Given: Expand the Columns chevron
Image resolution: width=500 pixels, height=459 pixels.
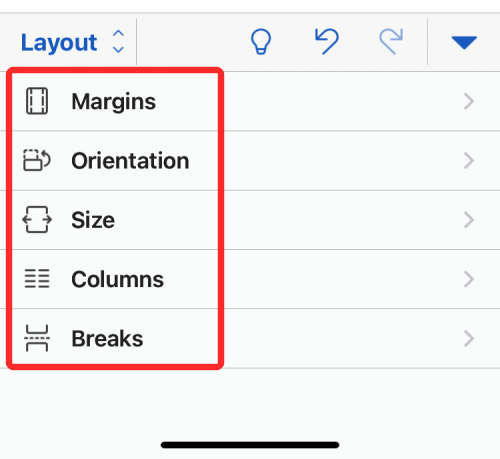Looking at the screenshot, I should click(469, 279).
